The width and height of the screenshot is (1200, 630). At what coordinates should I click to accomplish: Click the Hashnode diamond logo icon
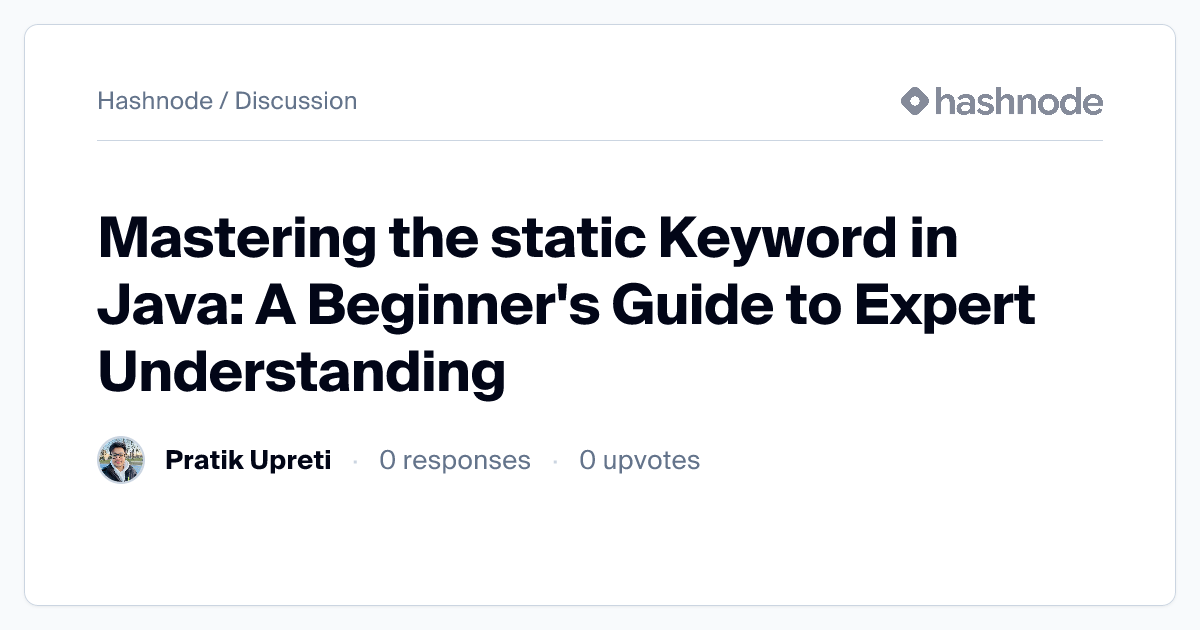click(x=915, y=101)
